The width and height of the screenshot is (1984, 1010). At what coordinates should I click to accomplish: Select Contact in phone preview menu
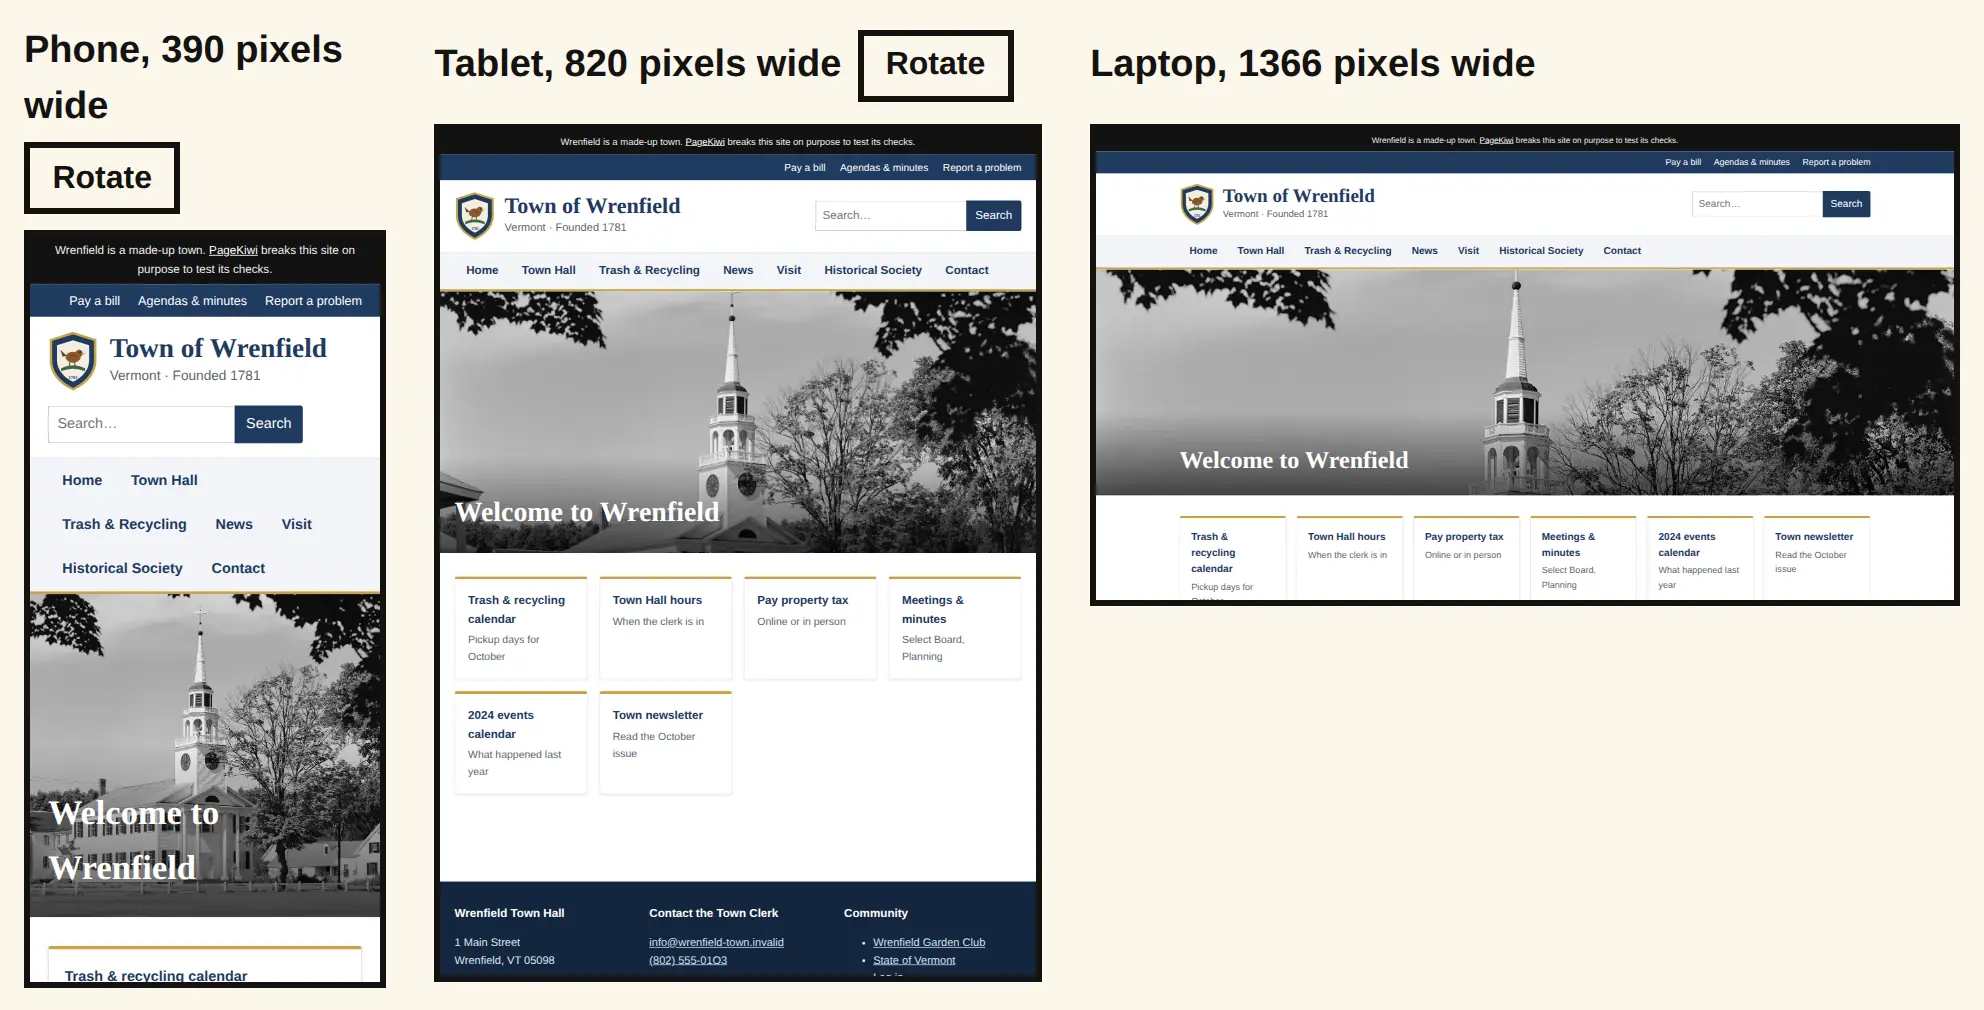pyautogui.click(x=238, y=569)
